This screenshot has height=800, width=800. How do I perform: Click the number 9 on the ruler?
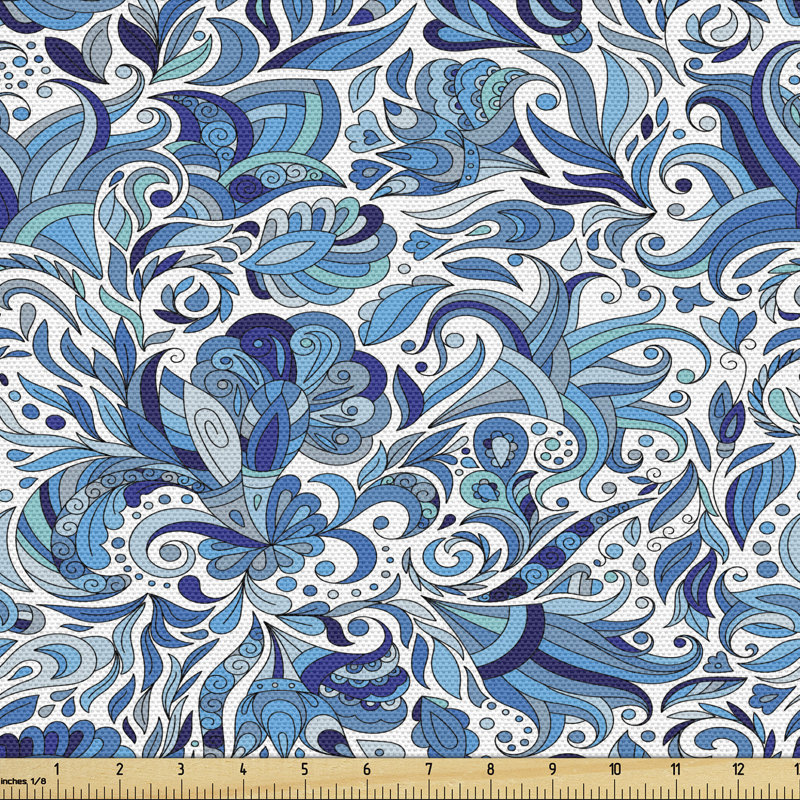pos(553,769)
